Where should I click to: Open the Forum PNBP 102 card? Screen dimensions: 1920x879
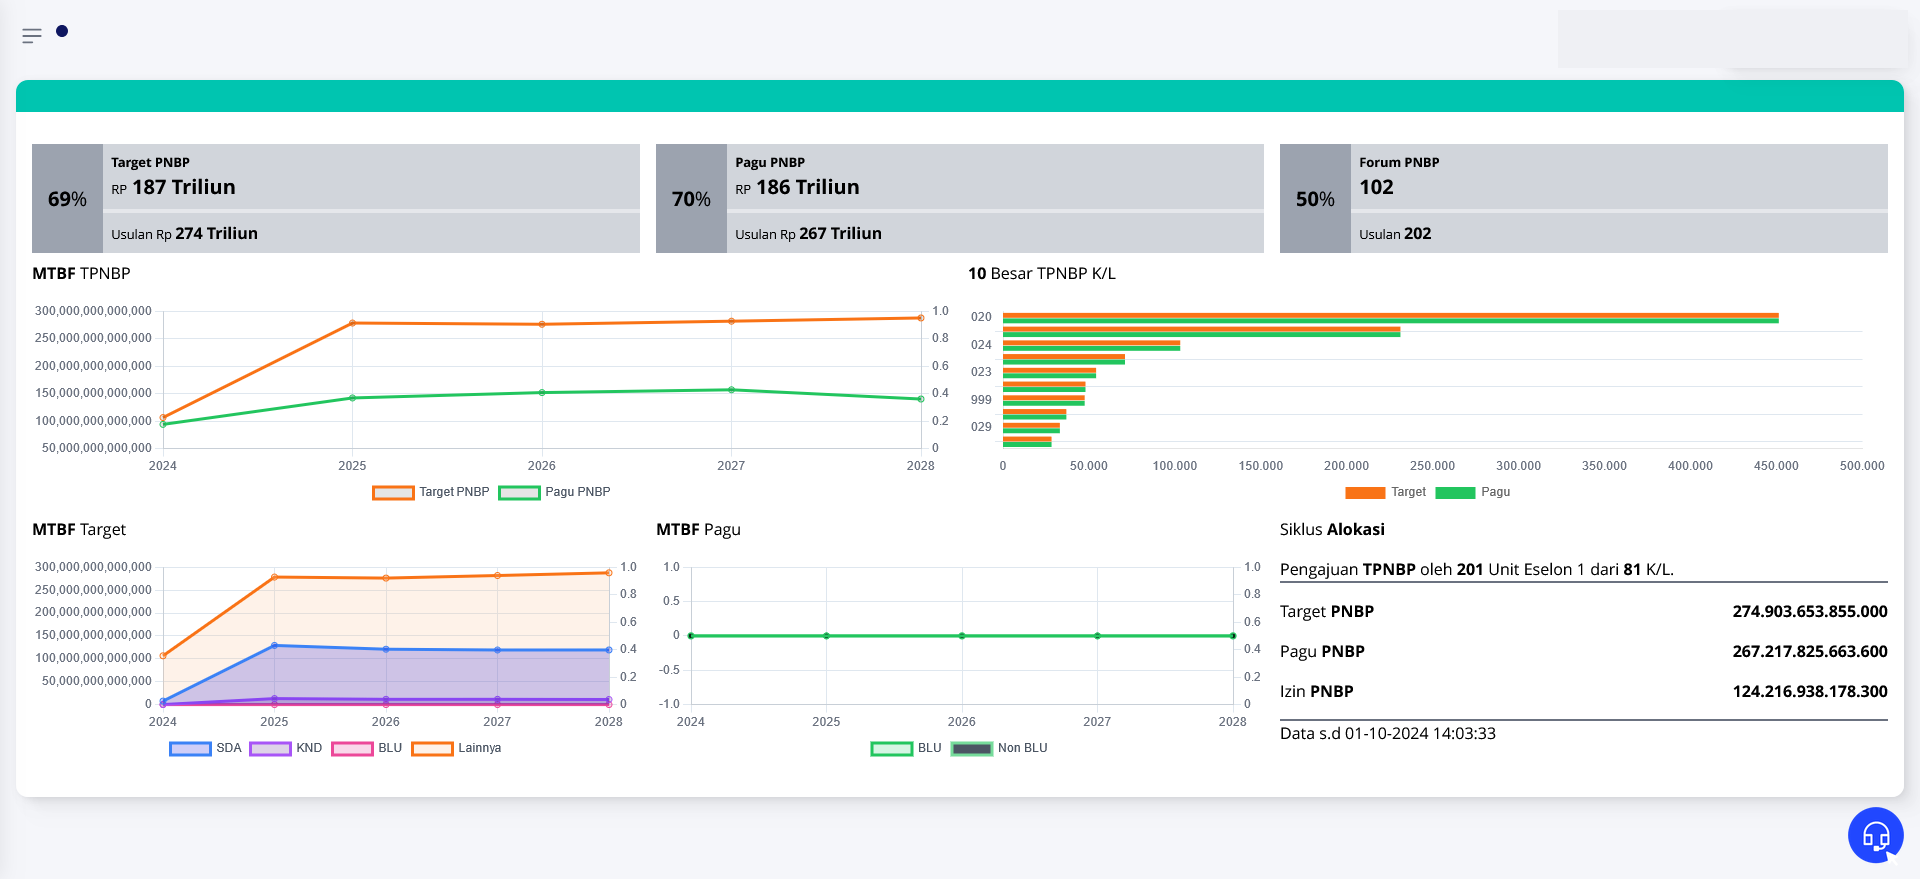tap(1583, 198)
